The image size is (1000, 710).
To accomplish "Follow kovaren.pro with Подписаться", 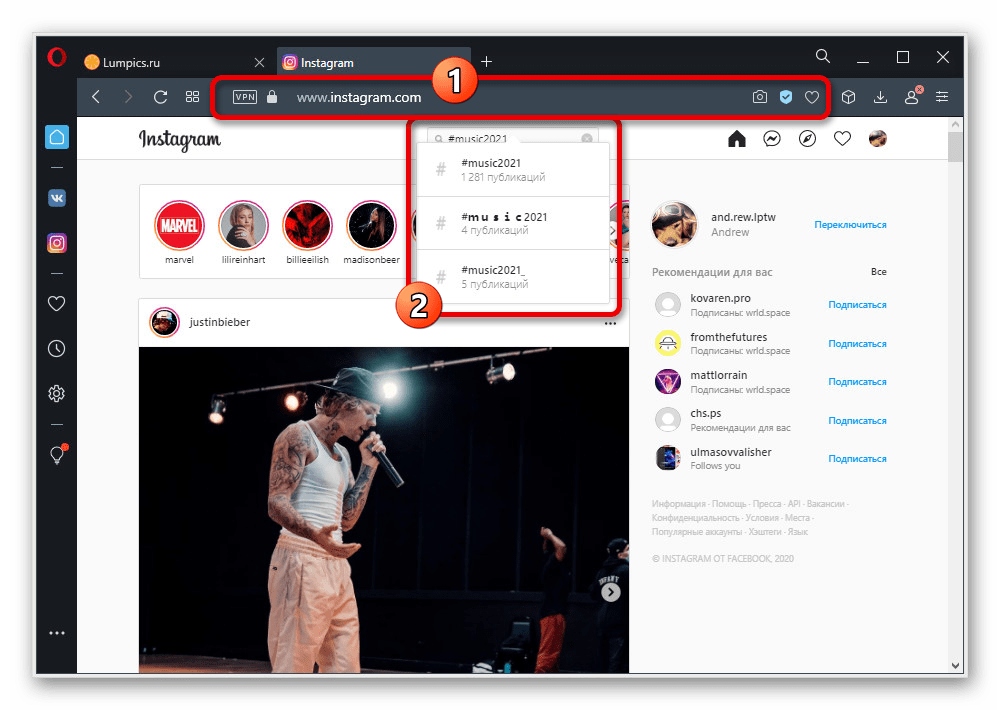I will point(857,305).
